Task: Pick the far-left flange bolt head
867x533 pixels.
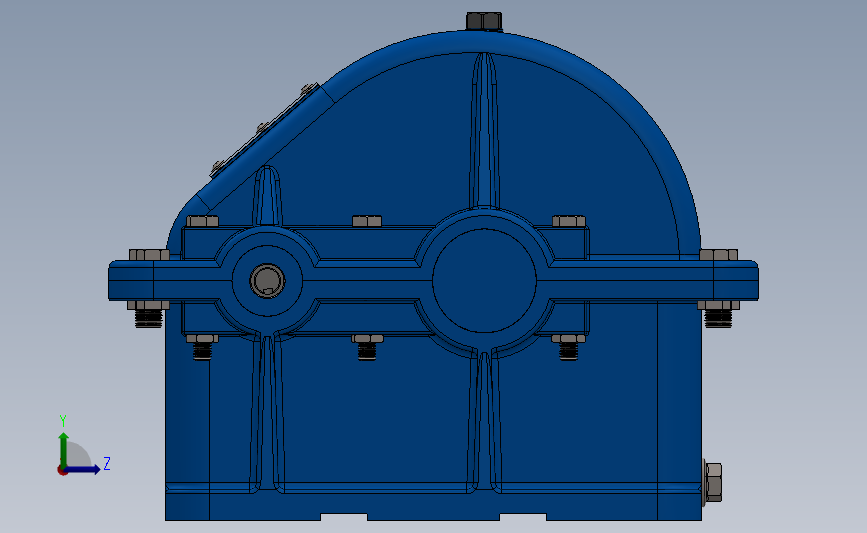Action: [x=149, y=255]
